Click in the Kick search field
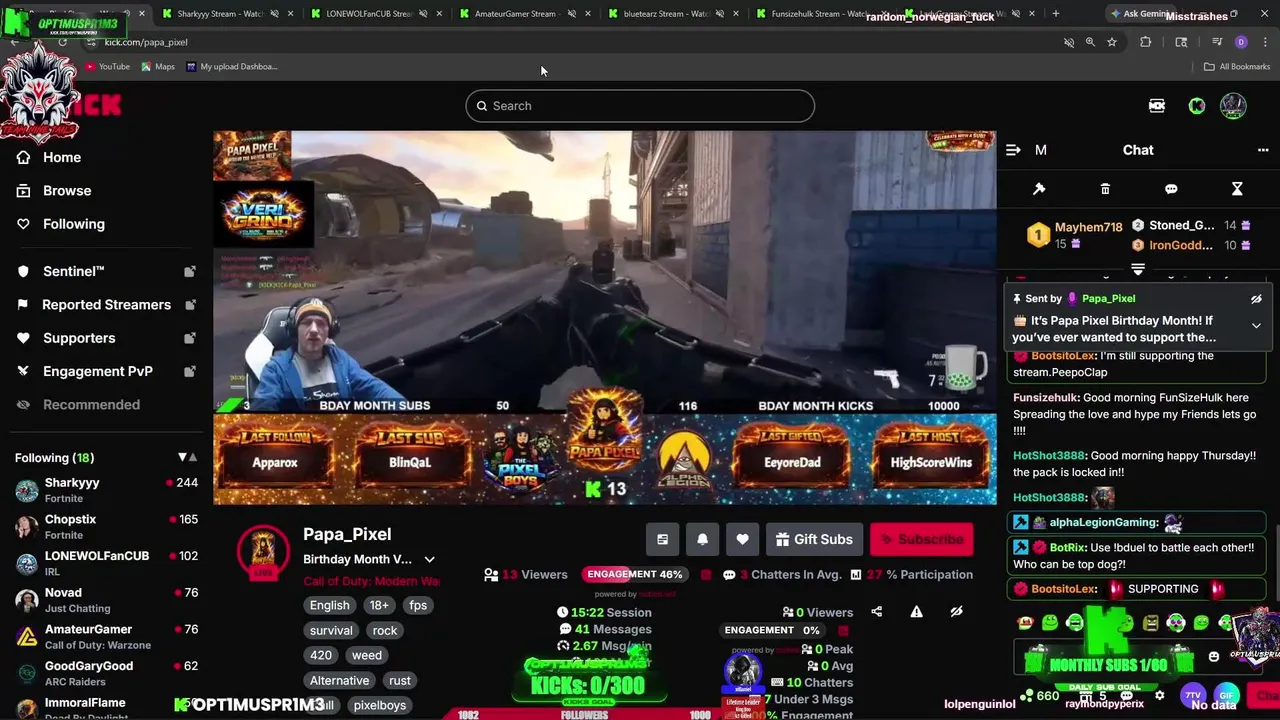The width and height of the screenshot is (1280, 720). [640, 106]
